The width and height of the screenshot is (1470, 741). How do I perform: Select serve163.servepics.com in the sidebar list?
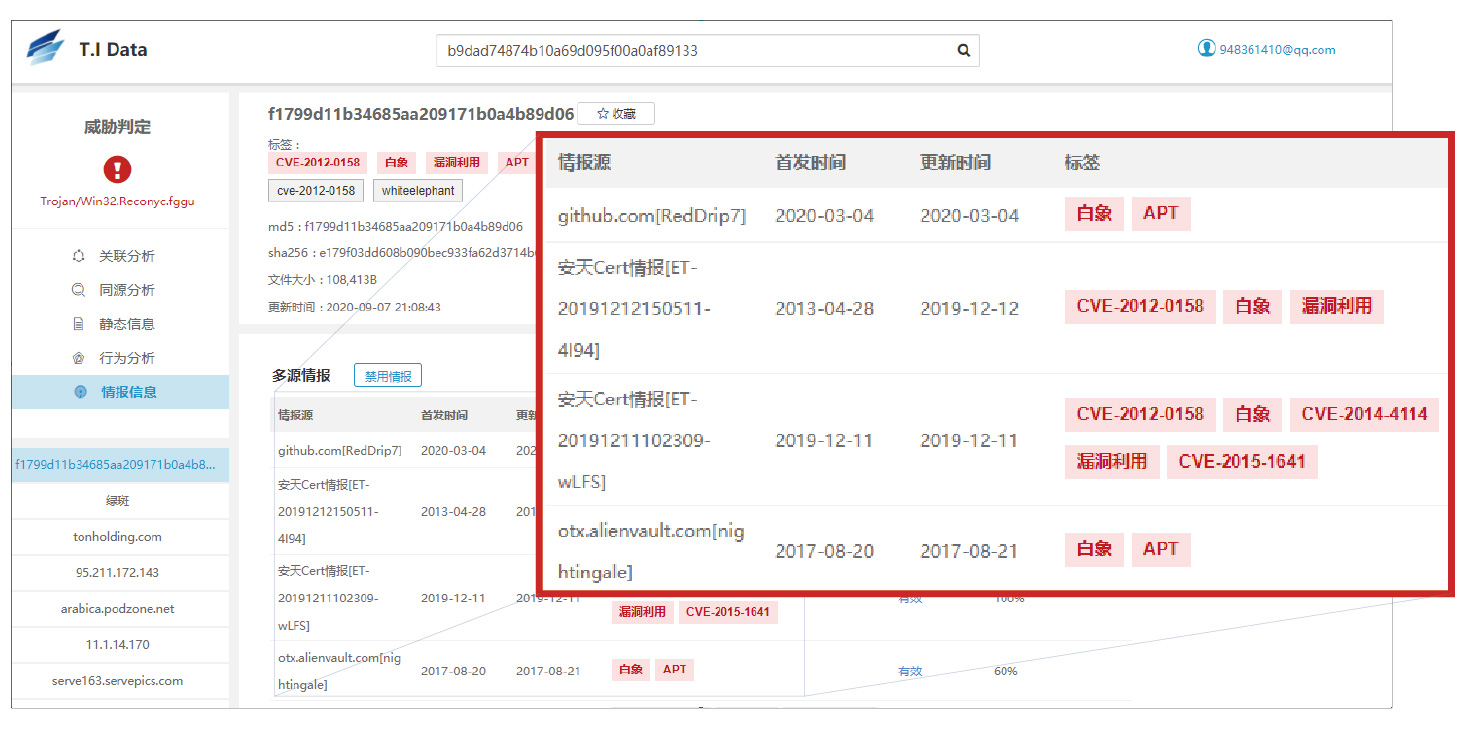pyautogui.click(x=120, y=681)
